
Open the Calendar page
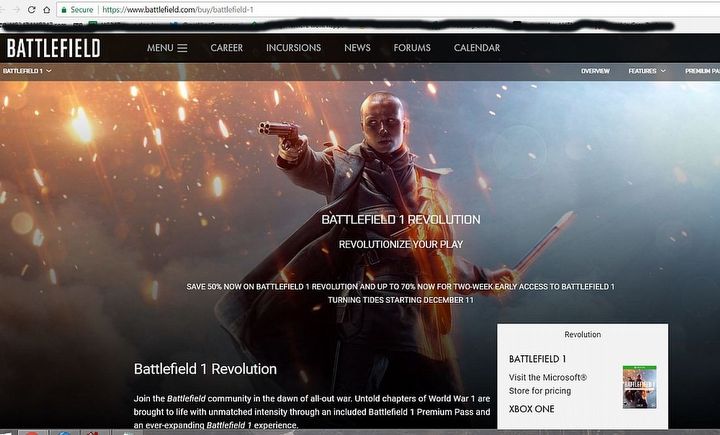point(476,48)
